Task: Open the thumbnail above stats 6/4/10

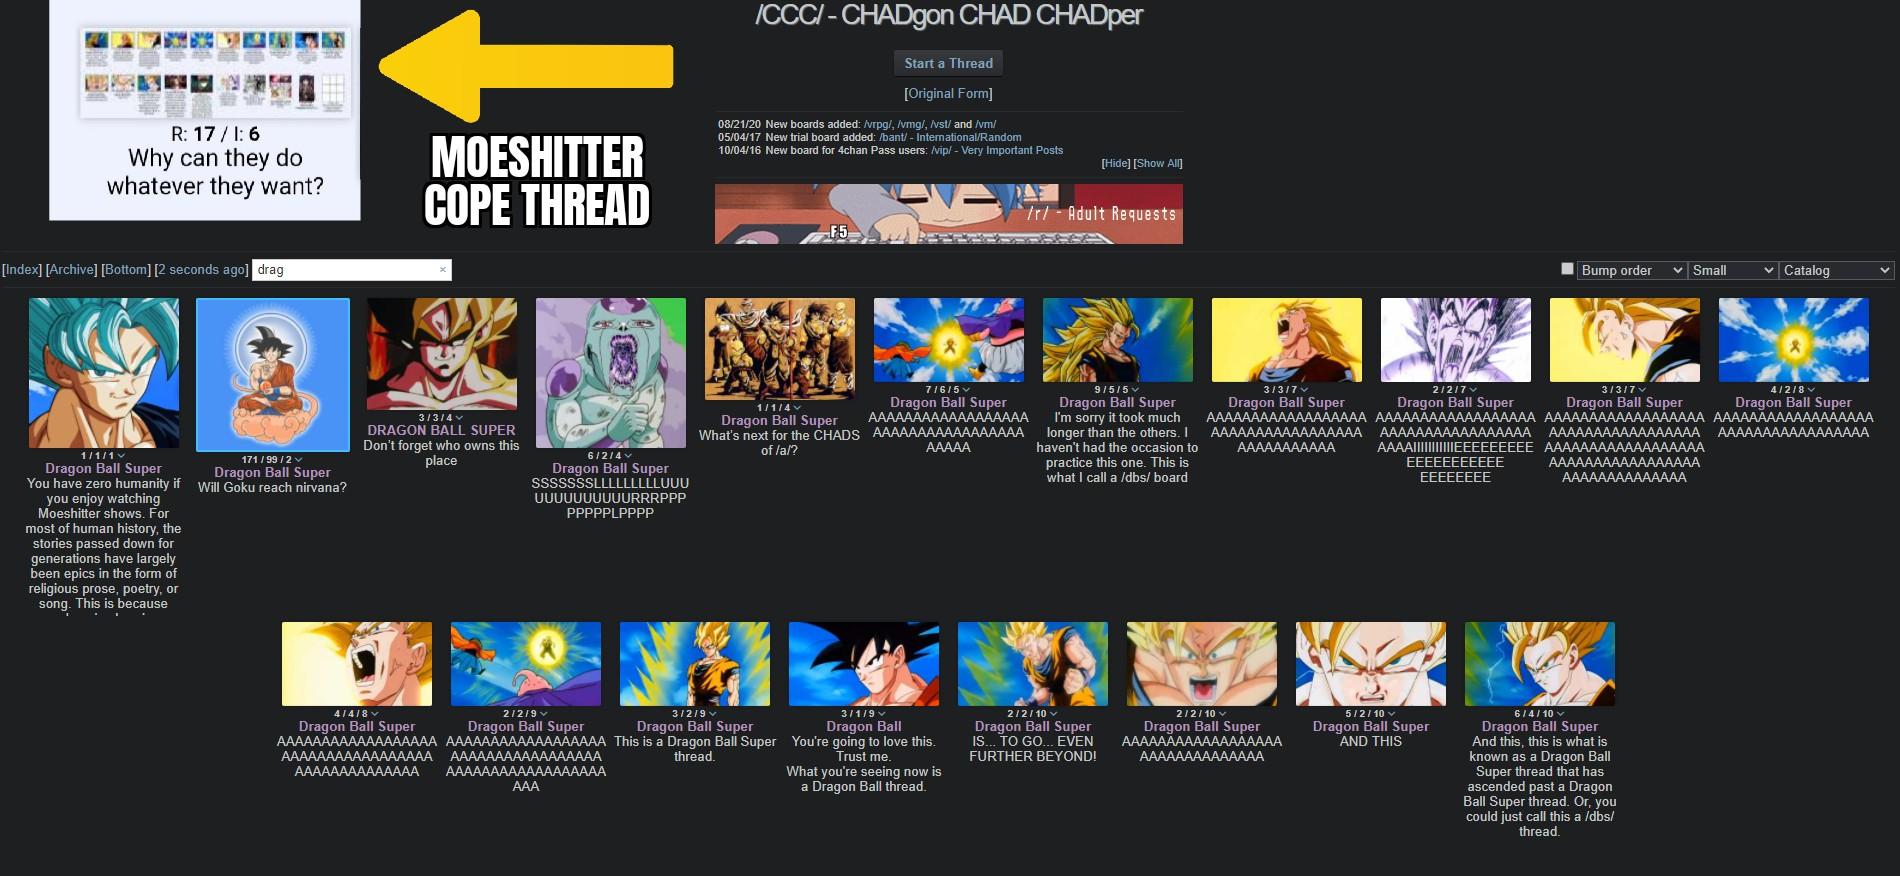Action: (1540, 664)
